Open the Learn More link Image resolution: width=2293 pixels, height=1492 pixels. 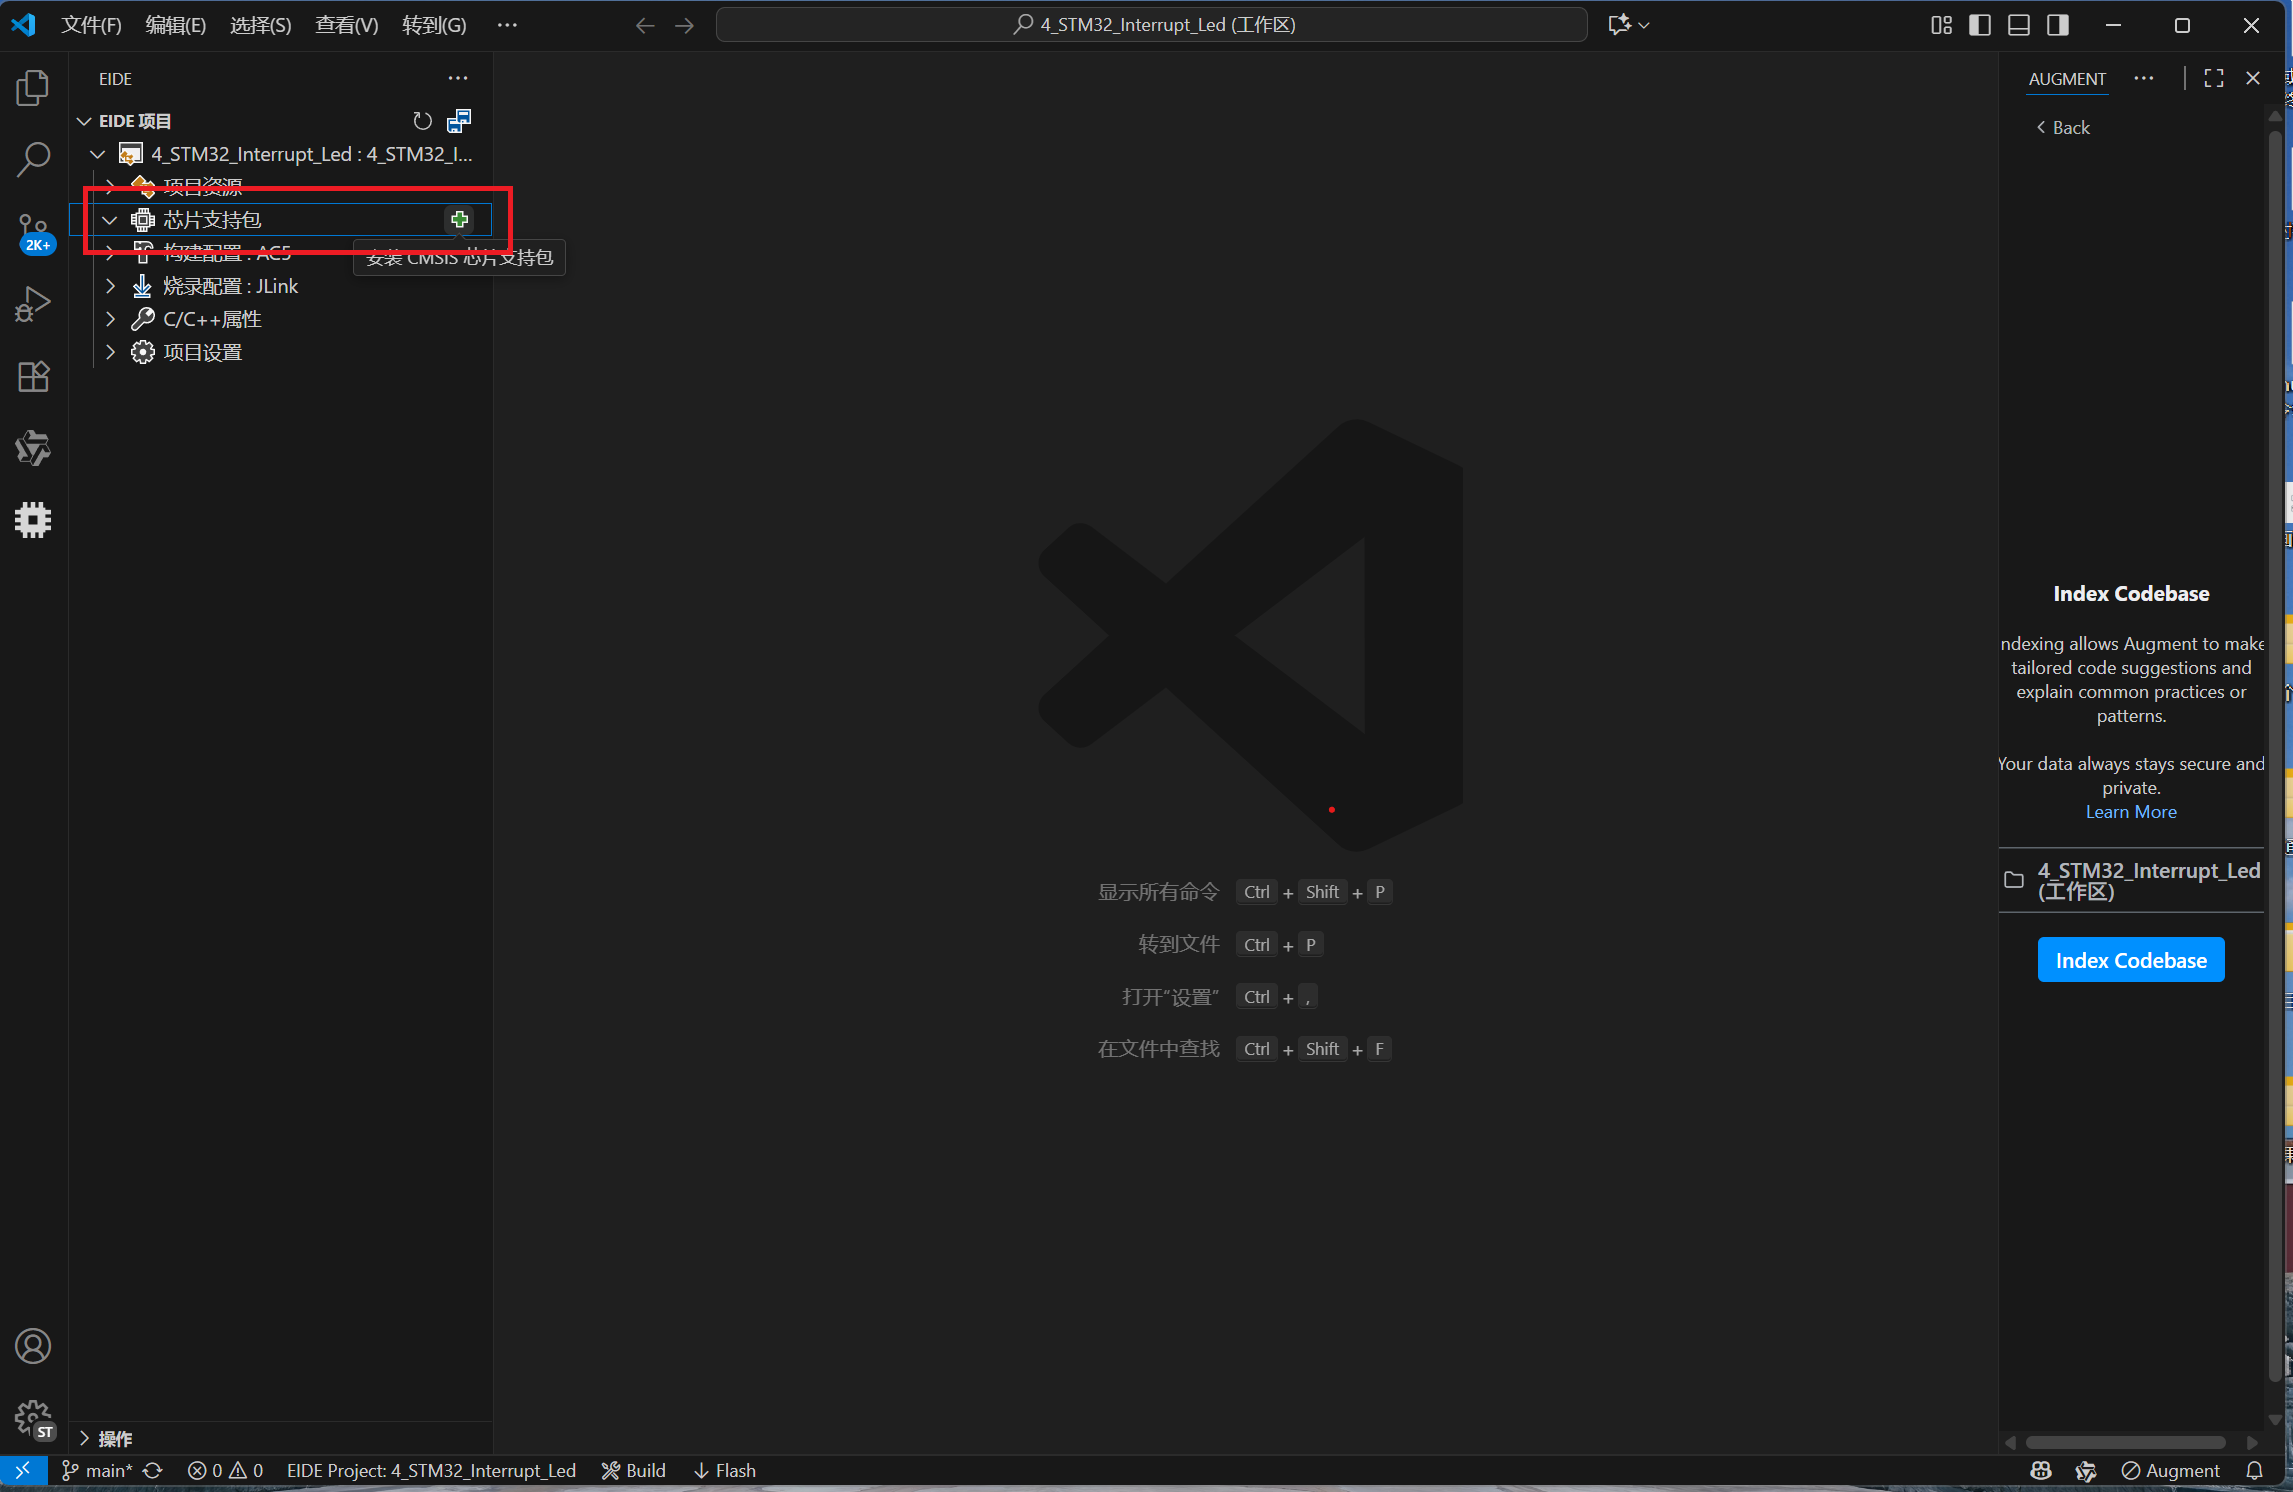tap(2130, 812)
